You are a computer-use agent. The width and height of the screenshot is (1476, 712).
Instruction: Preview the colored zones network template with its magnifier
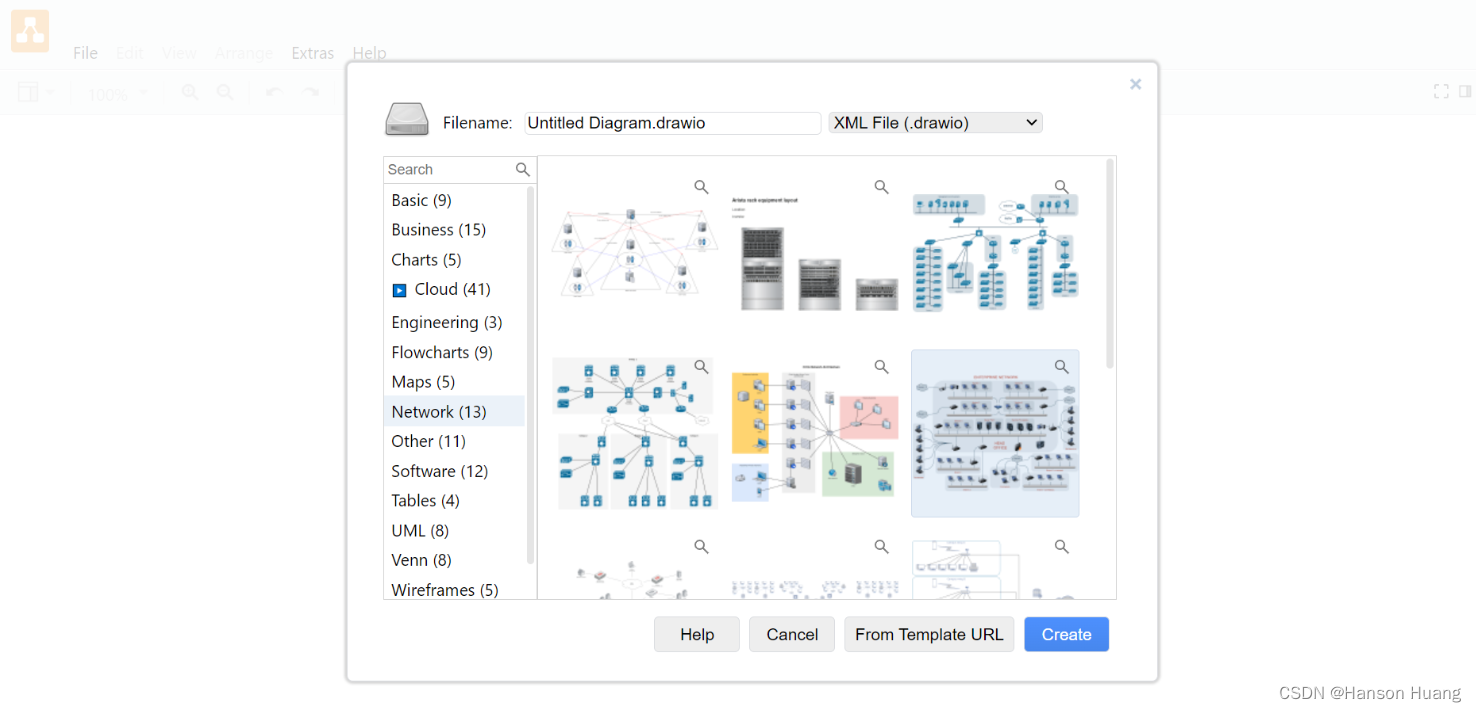[882, 367]
